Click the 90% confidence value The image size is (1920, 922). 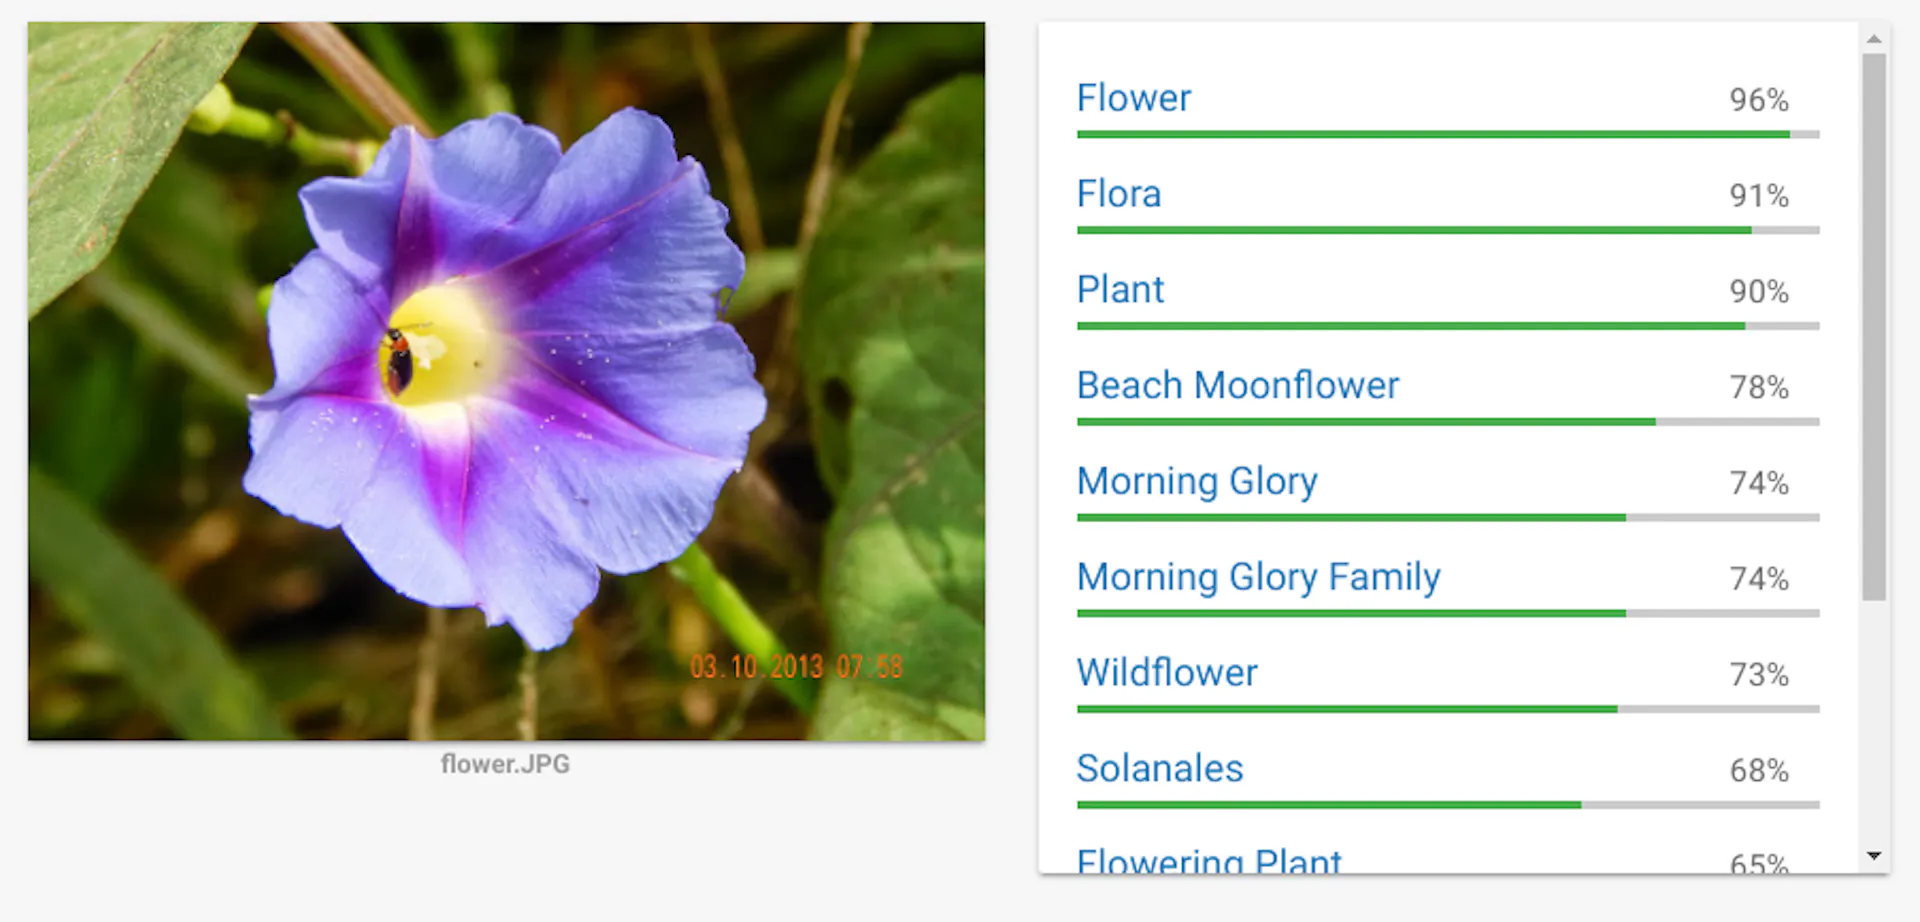pyautogui.click(x=1759, y=292)
